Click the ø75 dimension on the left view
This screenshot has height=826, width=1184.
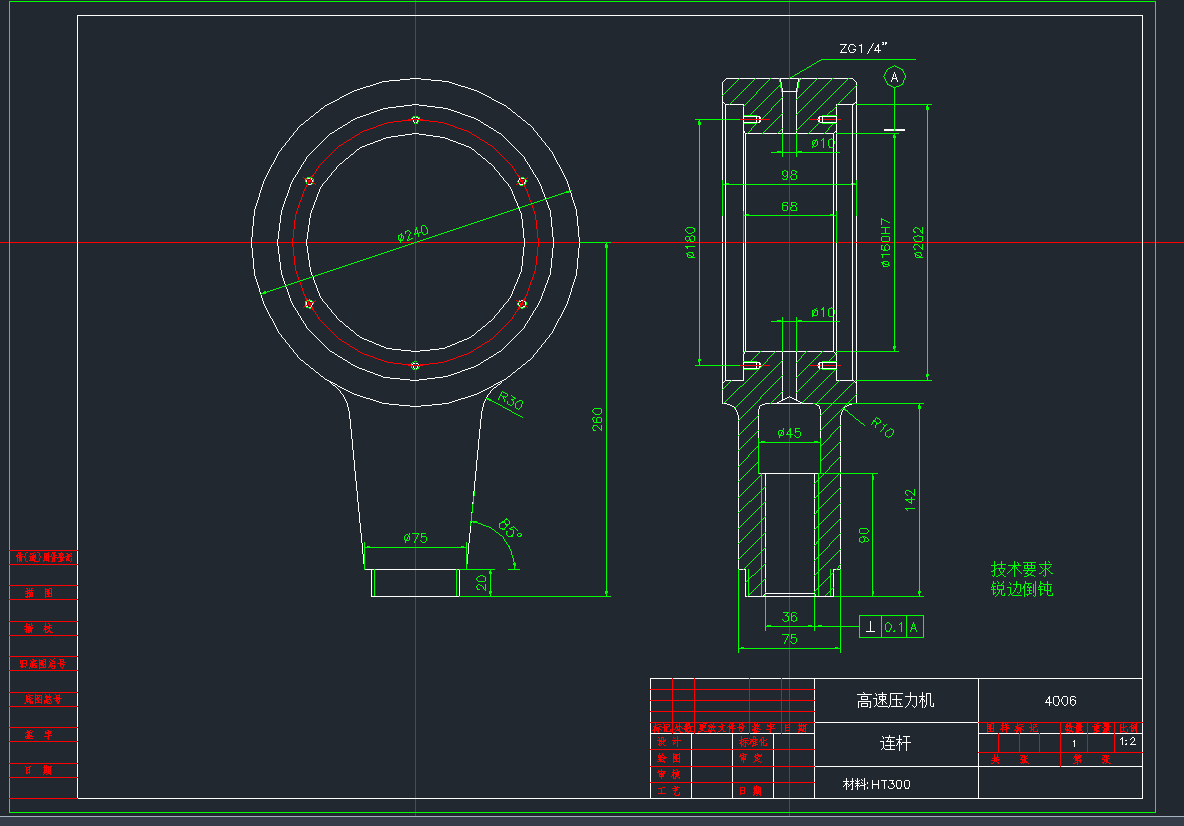tap(415, 538)
